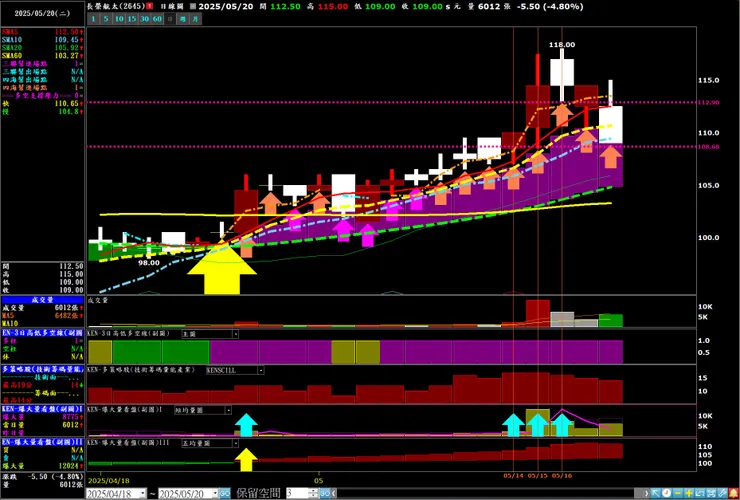The width and height of the screenshot is (740, 500).
Task: Click the 05/15 date marker on the time axis
Action: point(538,475)
